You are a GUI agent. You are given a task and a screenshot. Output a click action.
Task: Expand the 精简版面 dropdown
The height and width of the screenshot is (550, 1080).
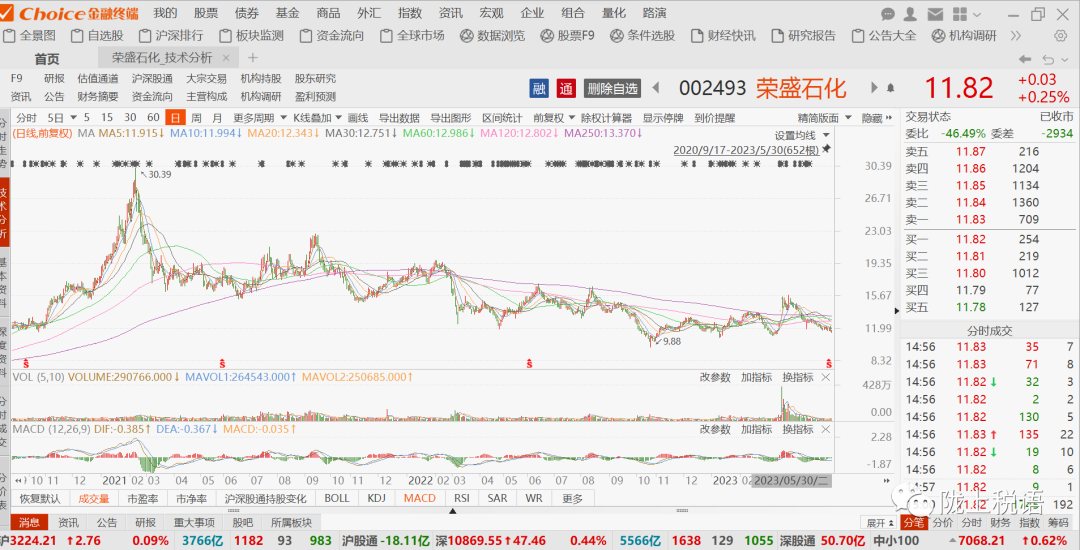[x=824, y=118]
